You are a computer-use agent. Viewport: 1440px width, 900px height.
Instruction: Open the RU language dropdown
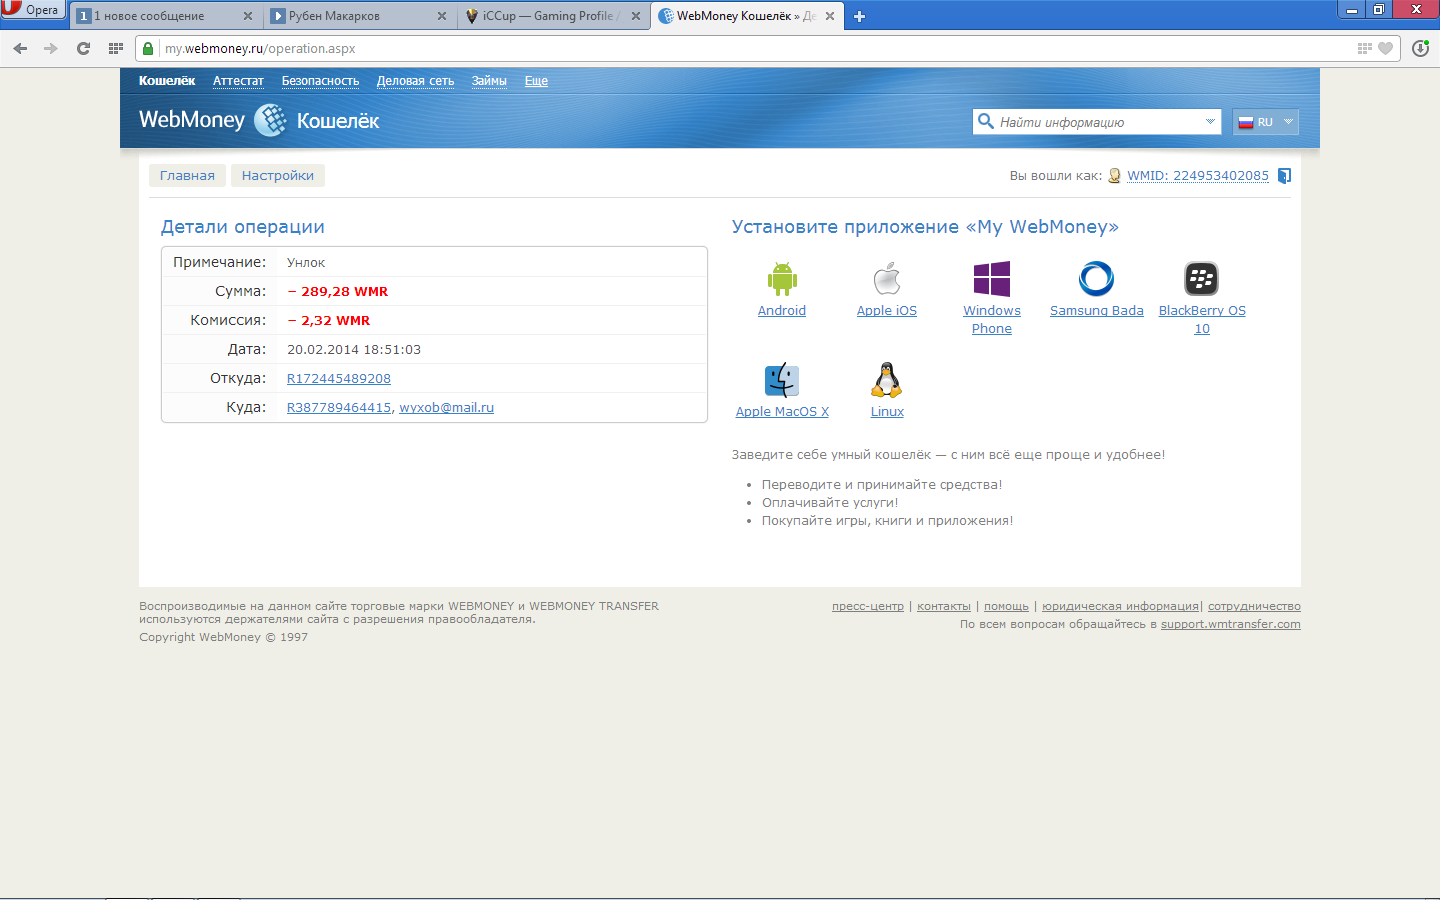[1266, 122]
